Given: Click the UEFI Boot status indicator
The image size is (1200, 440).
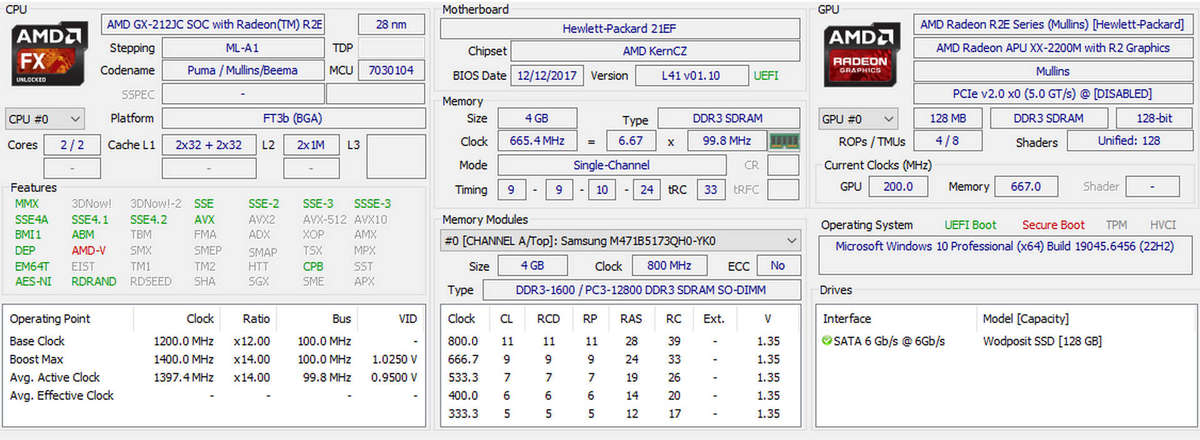Looking at the screenshot, I should 969,225.
